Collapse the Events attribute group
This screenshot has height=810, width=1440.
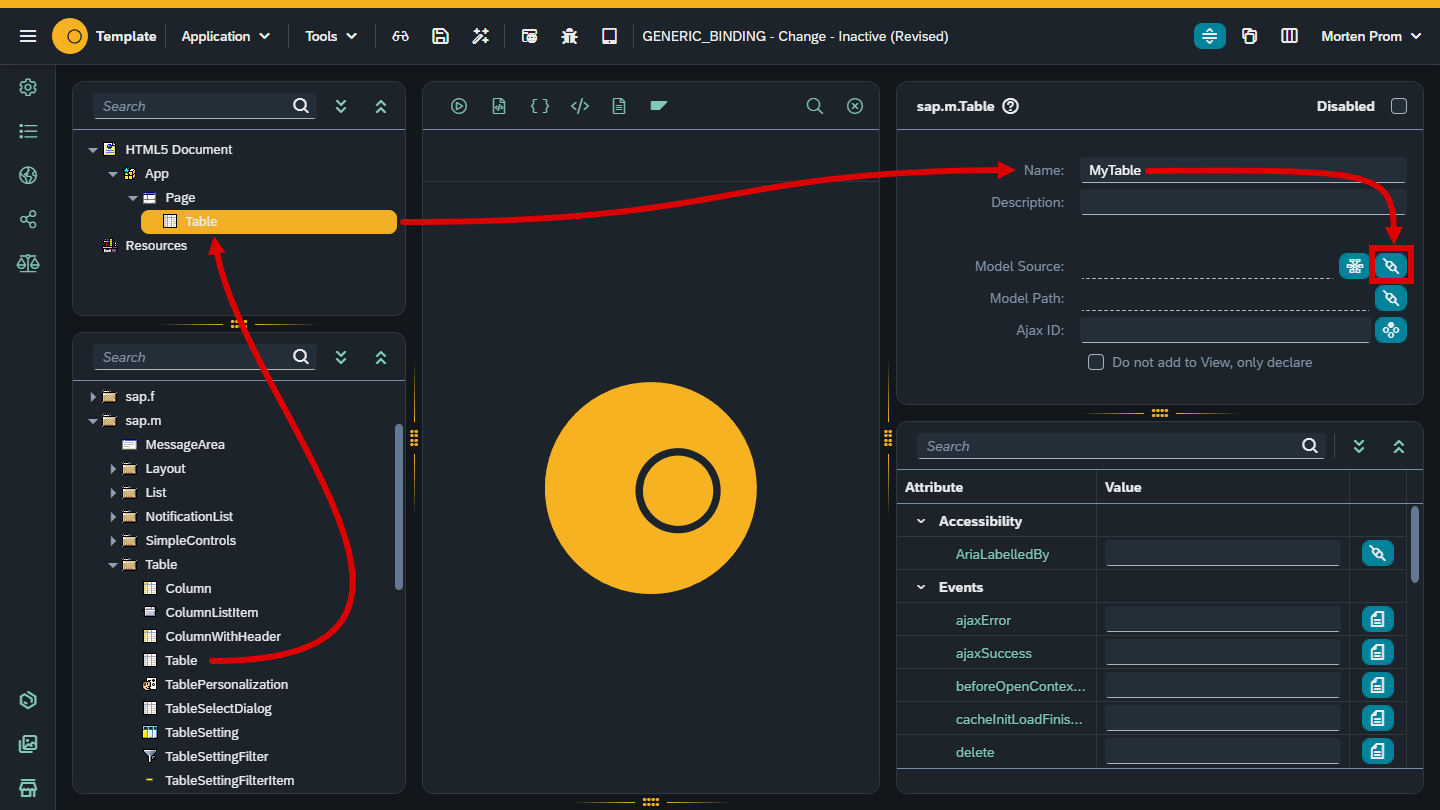921,587
